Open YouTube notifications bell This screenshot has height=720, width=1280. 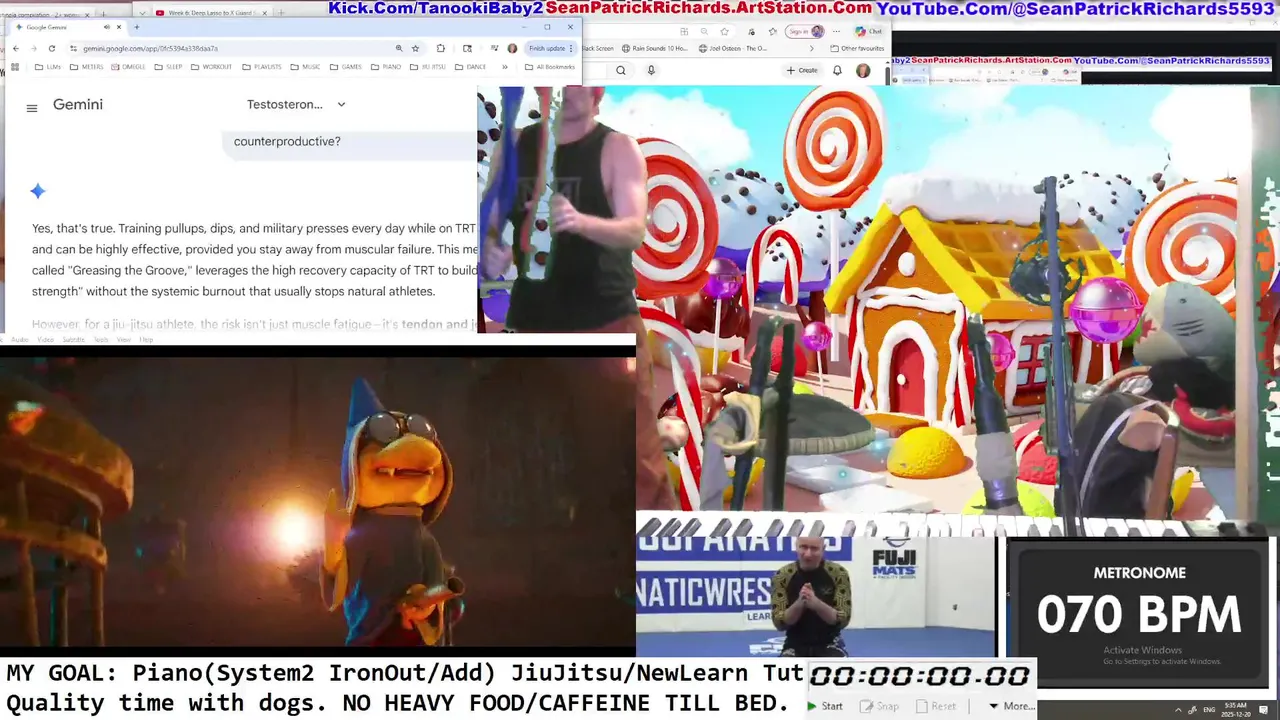tap(838, 70)
